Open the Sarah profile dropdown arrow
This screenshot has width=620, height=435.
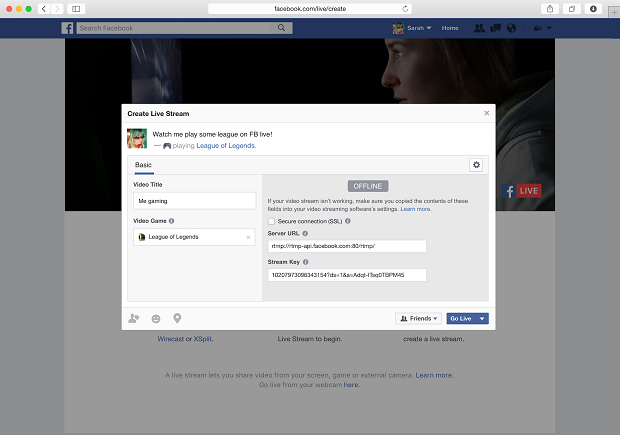(429, 28)
